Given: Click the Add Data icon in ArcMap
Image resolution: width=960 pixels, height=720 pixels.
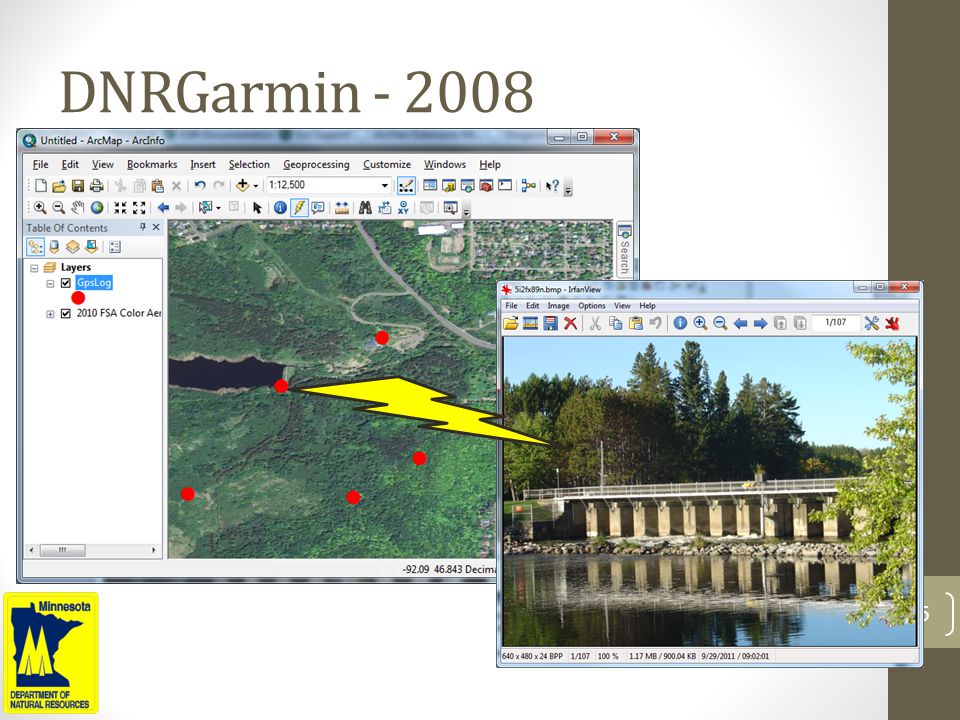Looking at the screenshot, I should click(242, 185).
